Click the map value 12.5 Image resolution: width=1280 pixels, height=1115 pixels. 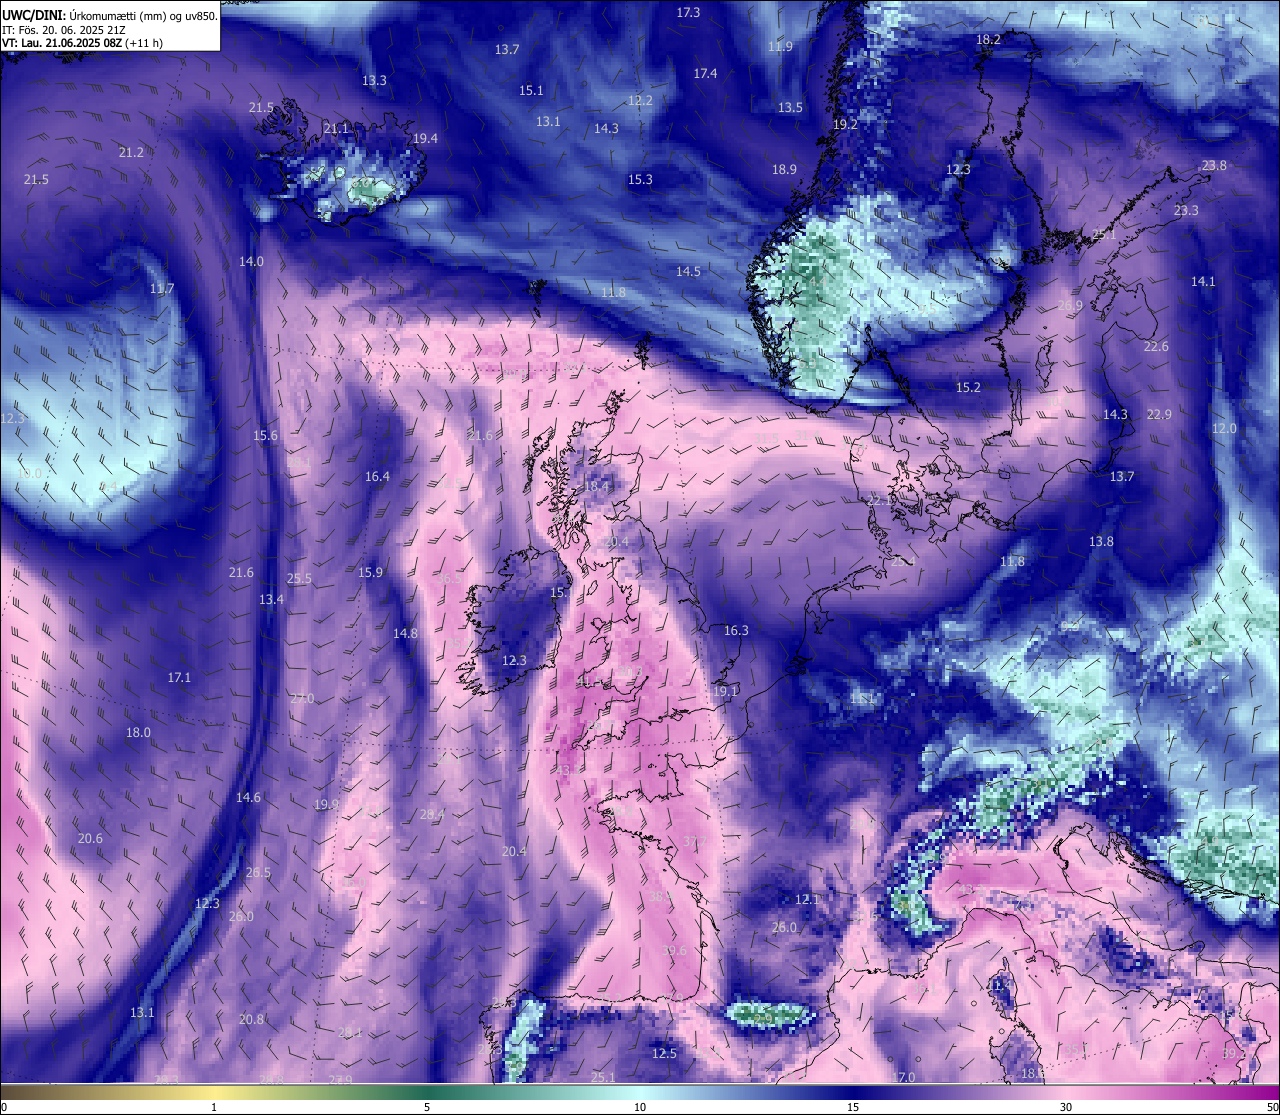pos(665,1054)
